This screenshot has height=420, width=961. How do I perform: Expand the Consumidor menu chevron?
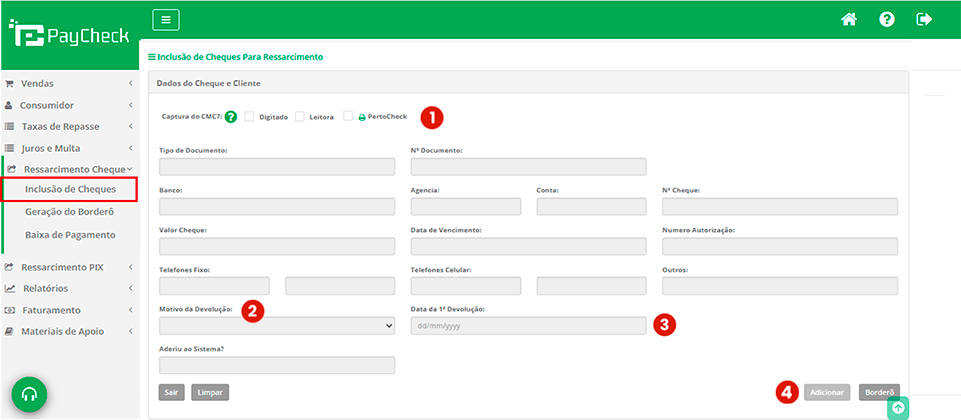pos(131,105)
